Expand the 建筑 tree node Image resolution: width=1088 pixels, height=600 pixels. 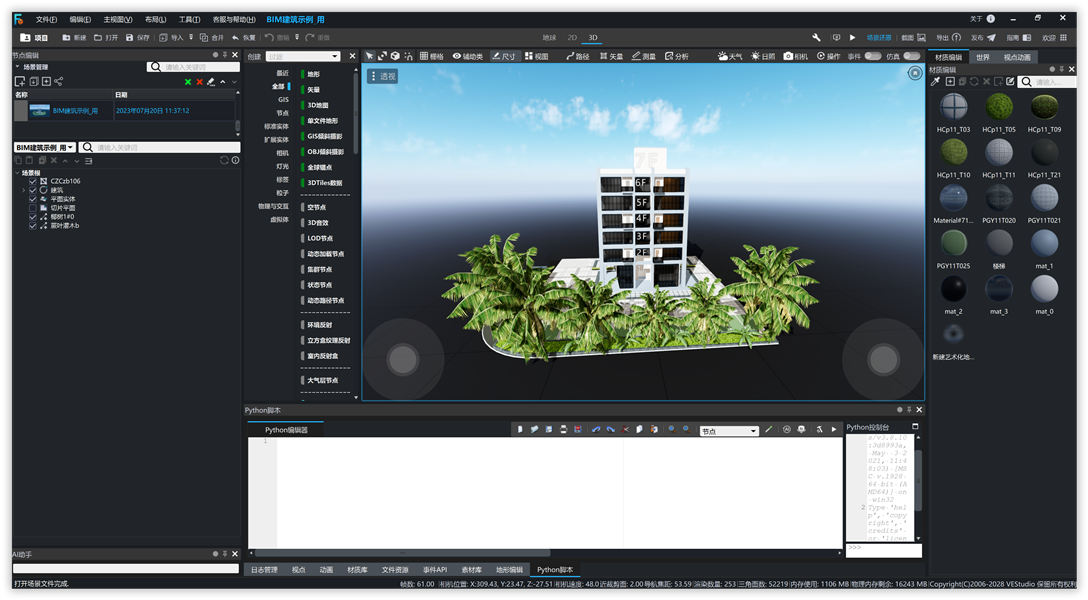[x=24, y=190]
